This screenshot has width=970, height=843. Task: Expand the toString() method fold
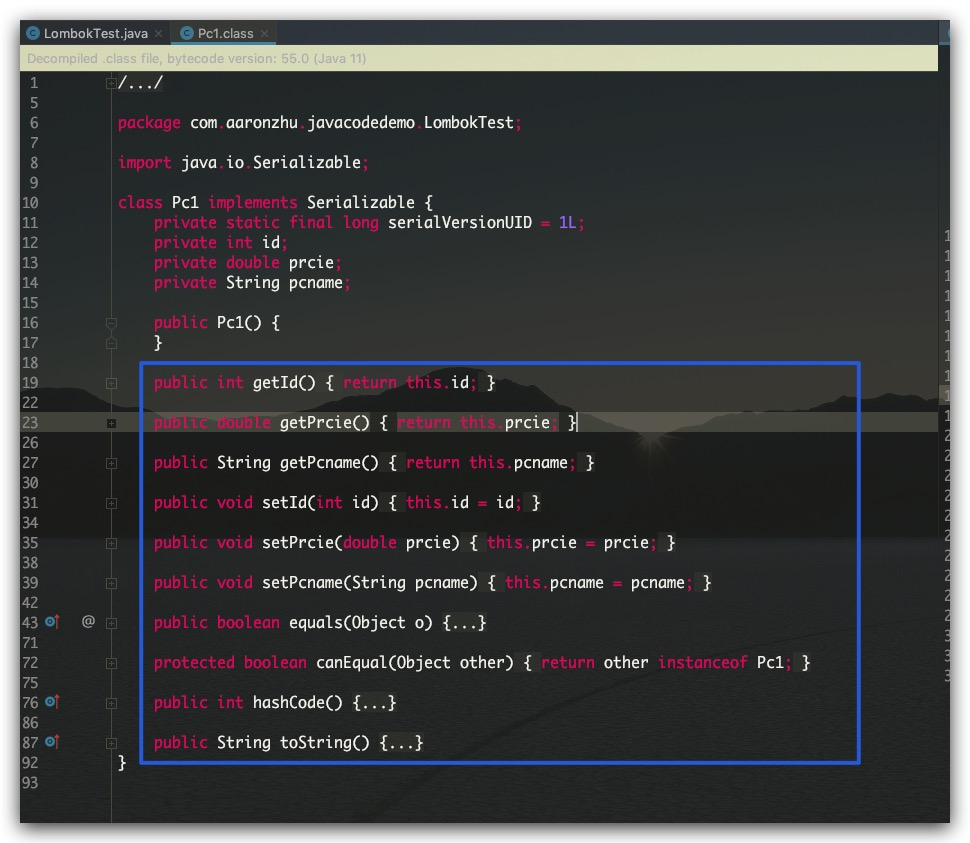pyautogui.click(x=111, y=743)
